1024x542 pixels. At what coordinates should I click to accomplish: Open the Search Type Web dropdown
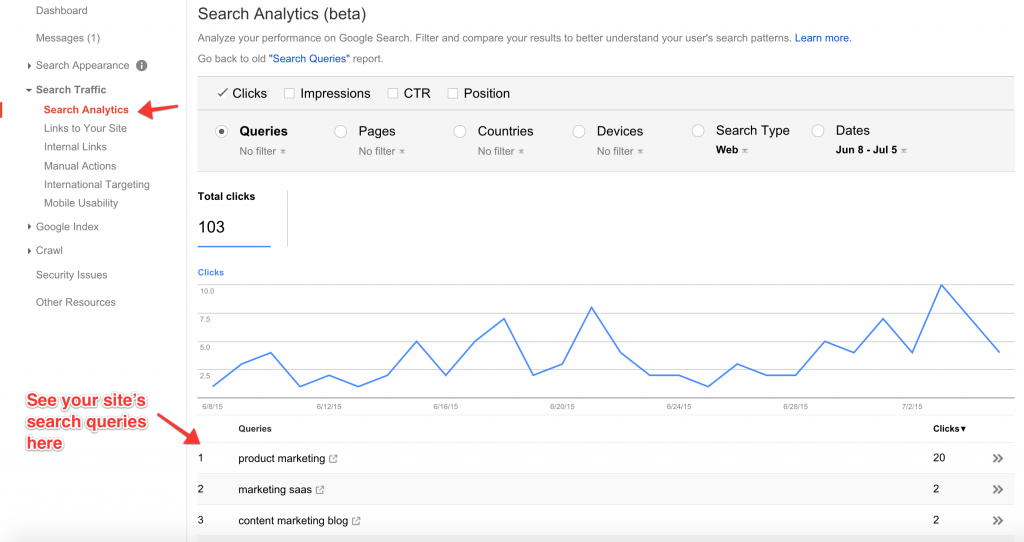(732, 150)
